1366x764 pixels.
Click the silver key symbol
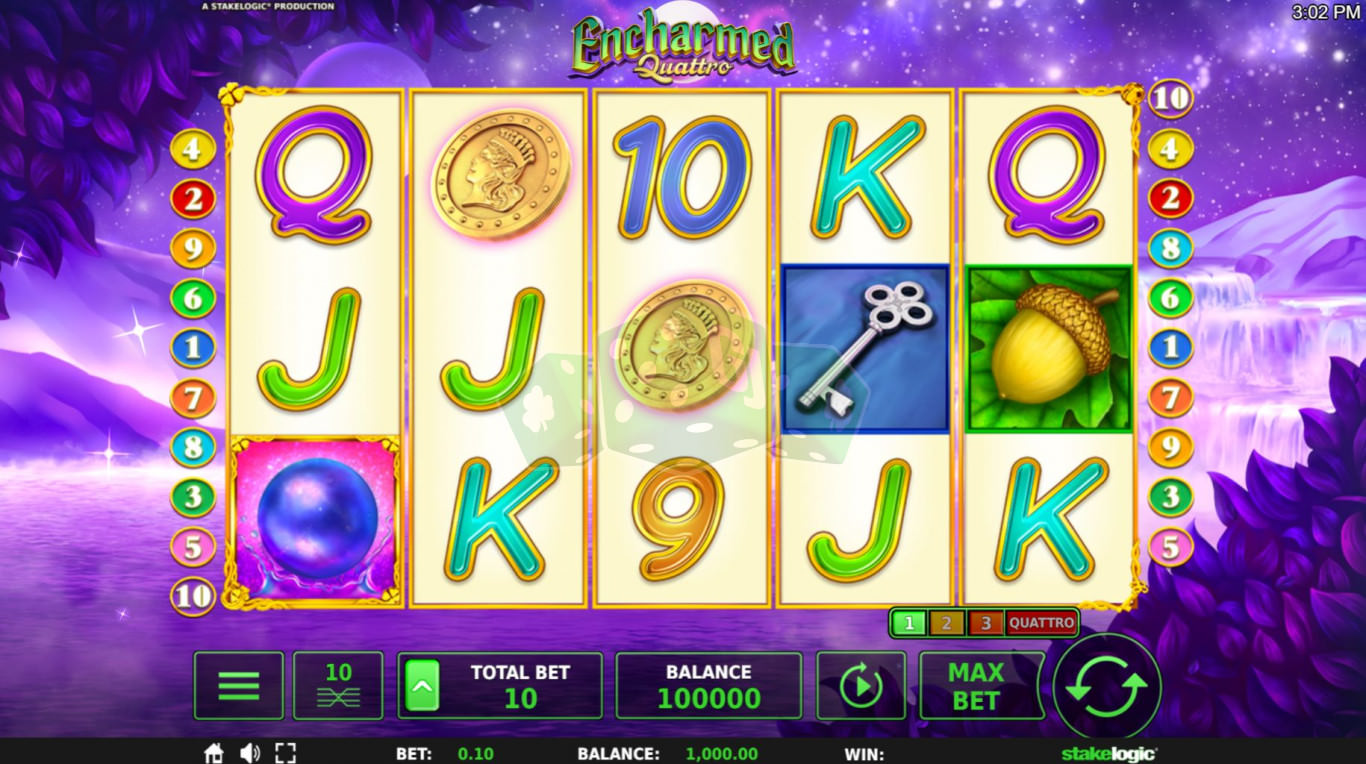tap(865, 349)
